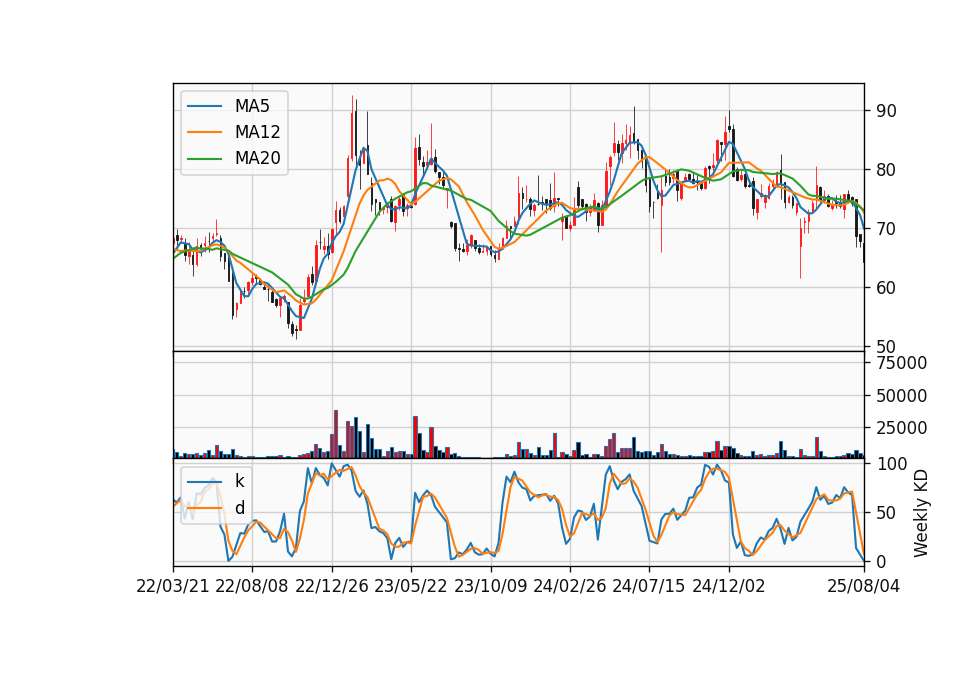Image resolution: width=960 pixels, height=690 pixels.
Task: Click the 24/02/26 date tick label
Action: (x=570, y=587)
